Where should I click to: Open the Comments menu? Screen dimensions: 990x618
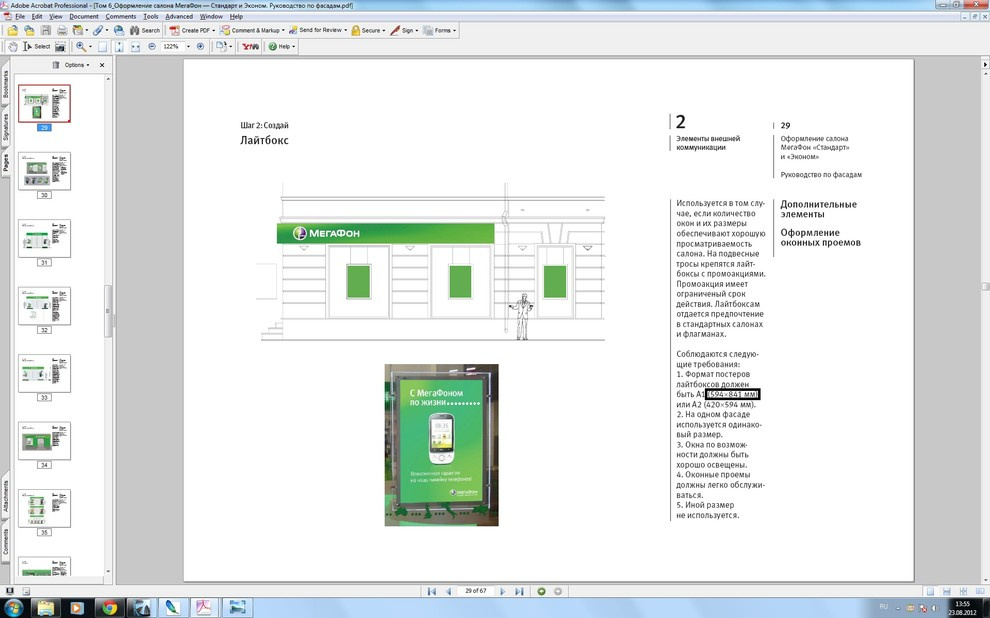point(121,16)
